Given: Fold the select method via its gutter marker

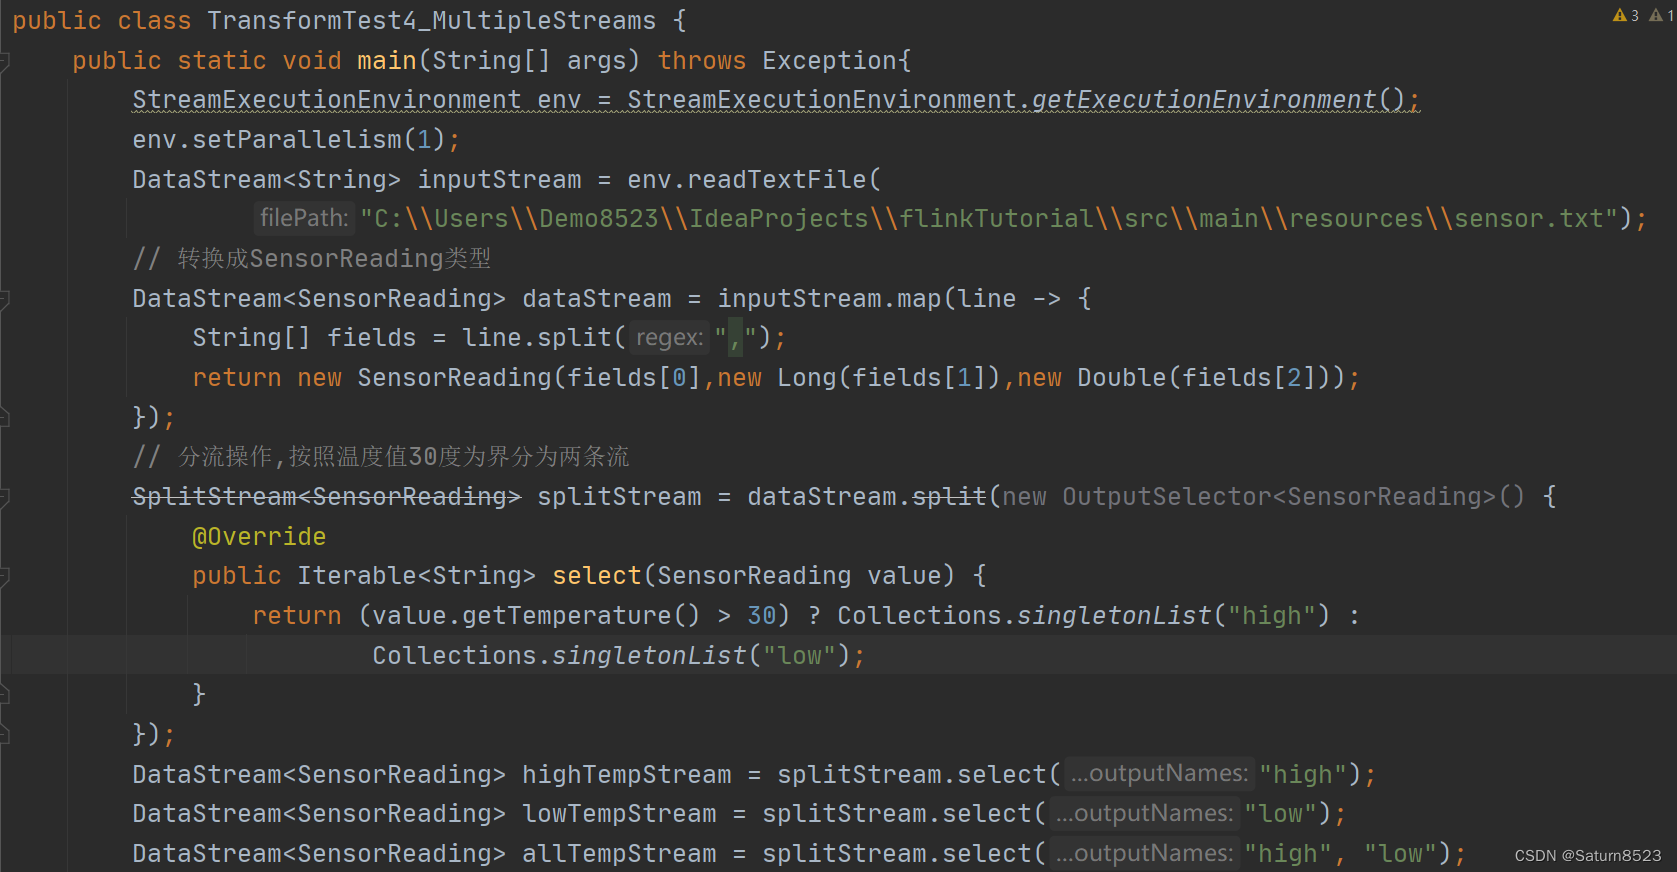Looking at the screenshot, I should coord(4,576).
